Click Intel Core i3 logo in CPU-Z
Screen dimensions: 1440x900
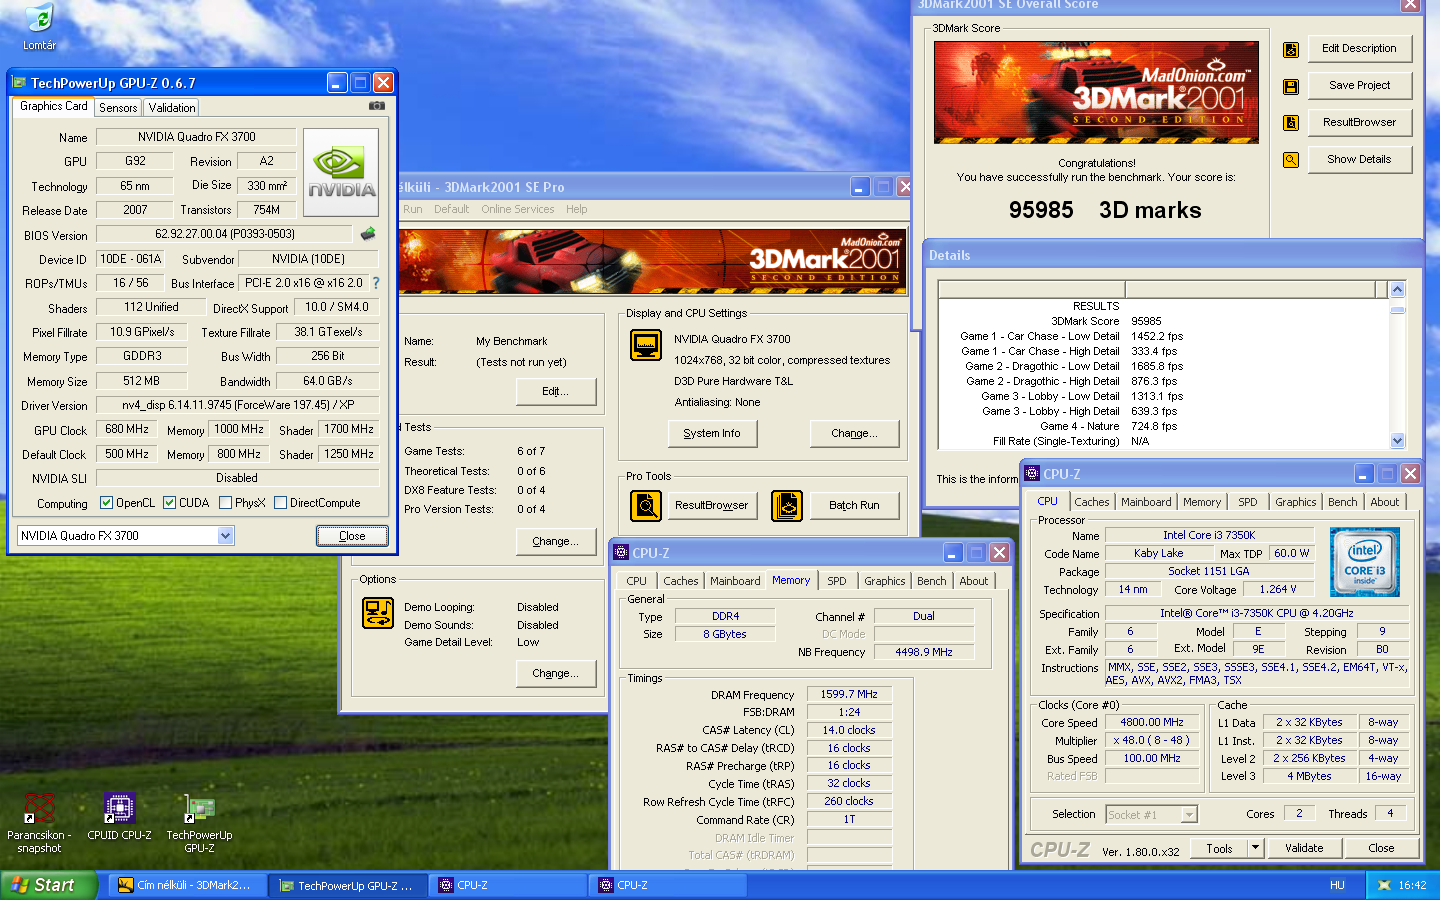click(x=1365, y=564)
